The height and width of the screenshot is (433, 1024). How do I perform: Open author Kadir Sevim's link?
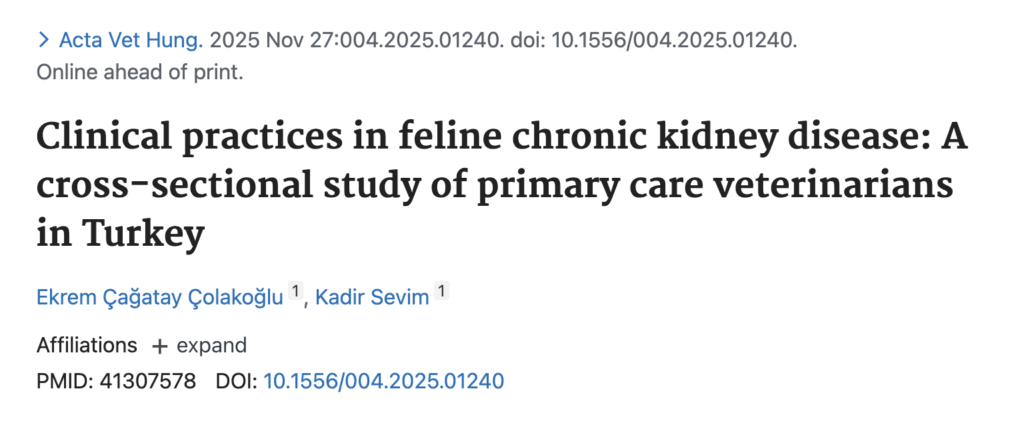tap(373, 297)
